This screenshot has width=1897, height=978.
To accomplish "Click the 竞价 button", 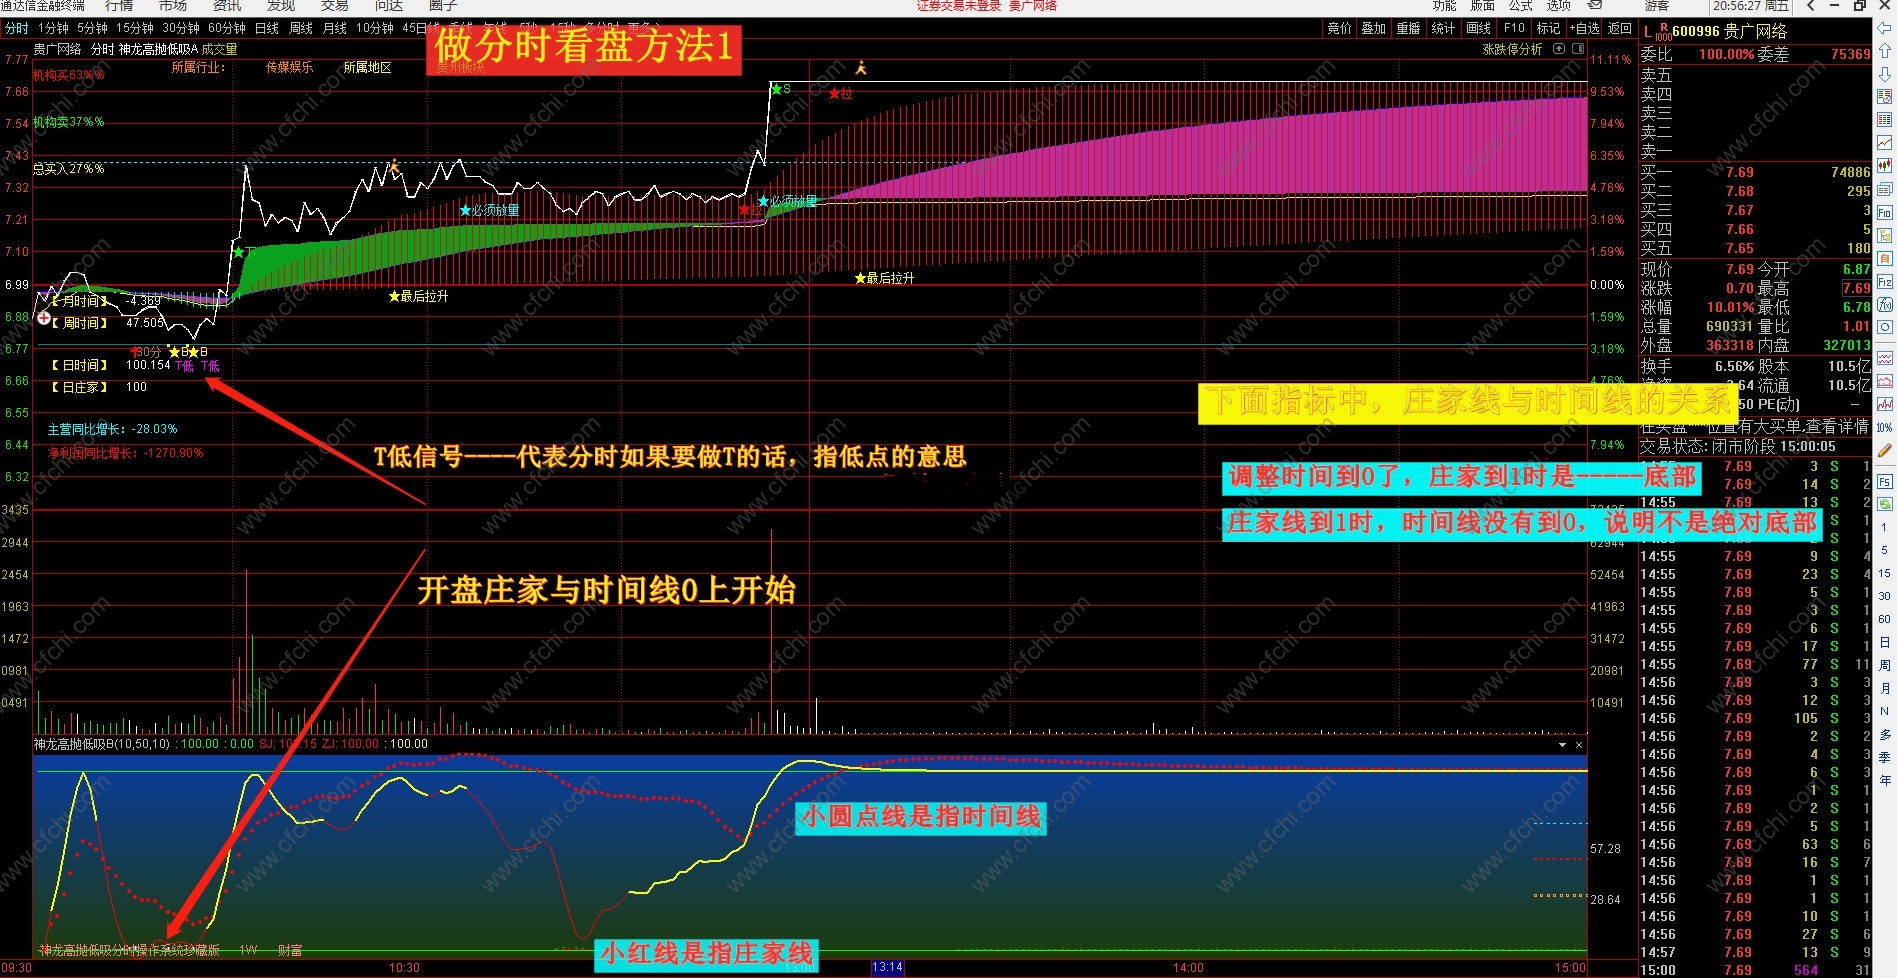I will (1339, 28).
